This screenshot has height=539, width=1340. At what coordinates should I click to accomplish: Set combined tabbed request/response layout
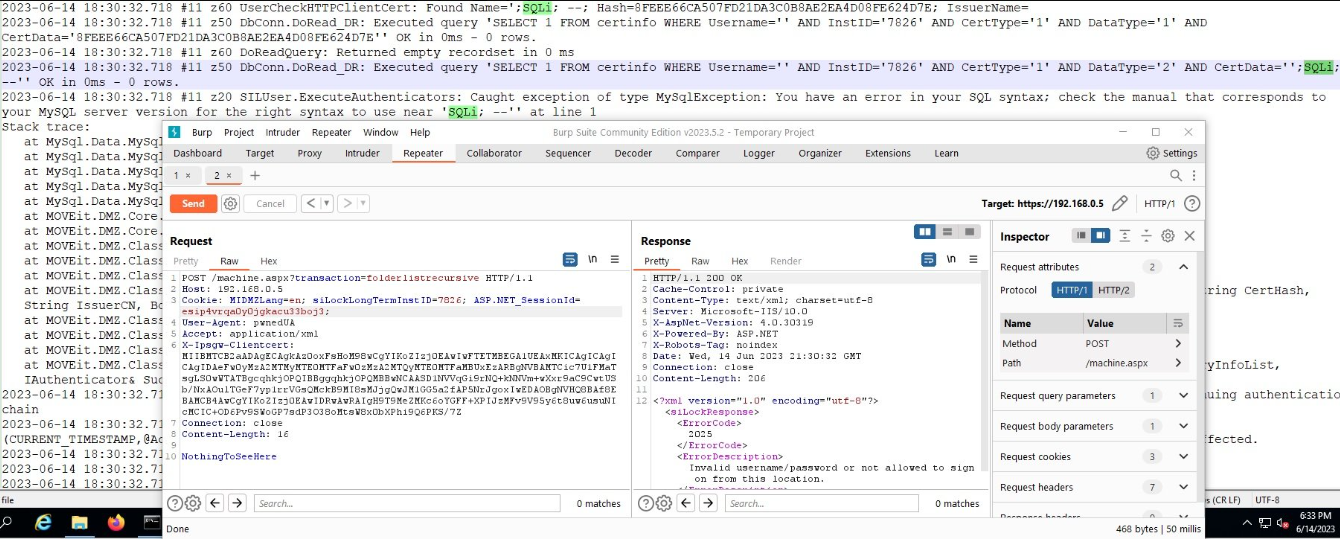(x=969, y=232)
